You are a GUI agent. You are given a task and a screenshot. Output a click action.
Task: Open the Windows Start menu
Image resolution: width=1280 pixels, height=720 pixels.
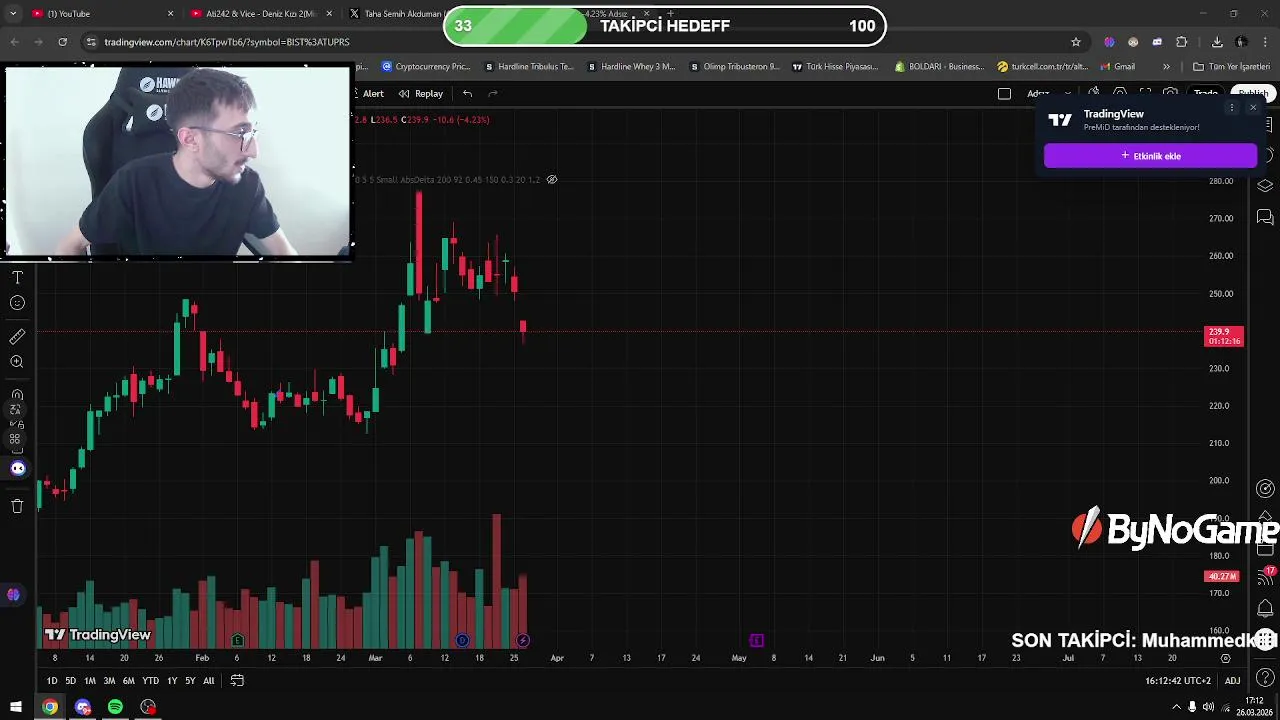pyautogui.click(x=16, y=707)
